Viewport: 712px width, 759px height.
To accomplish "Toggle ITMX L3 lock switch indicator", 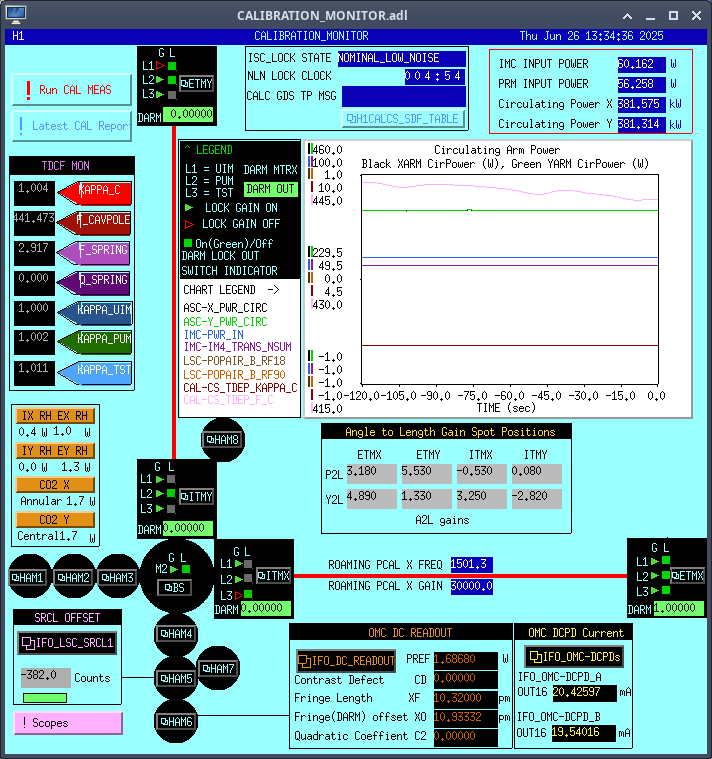I will pos(248,594).
